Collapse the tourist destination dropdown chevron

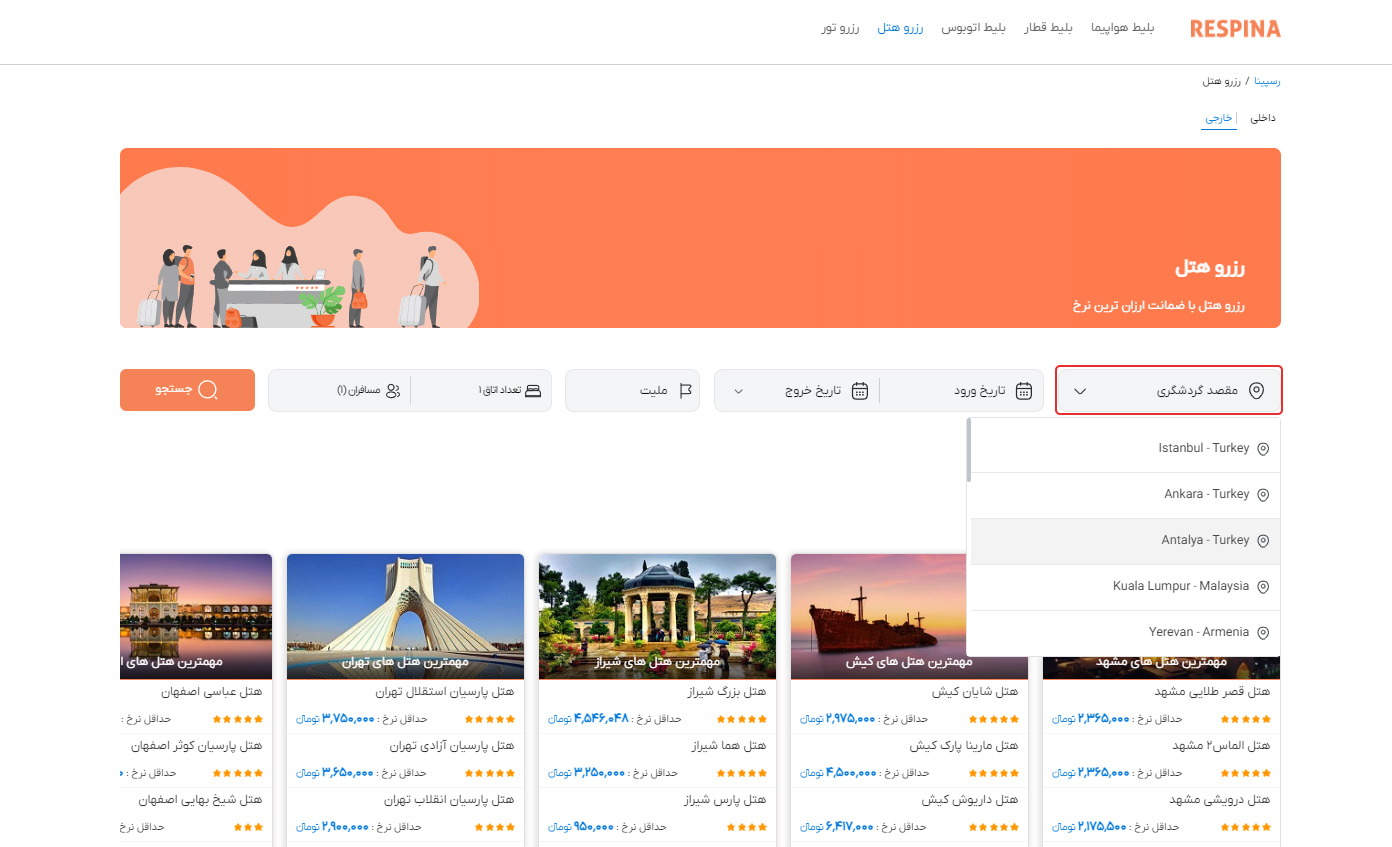(1080, 391)
